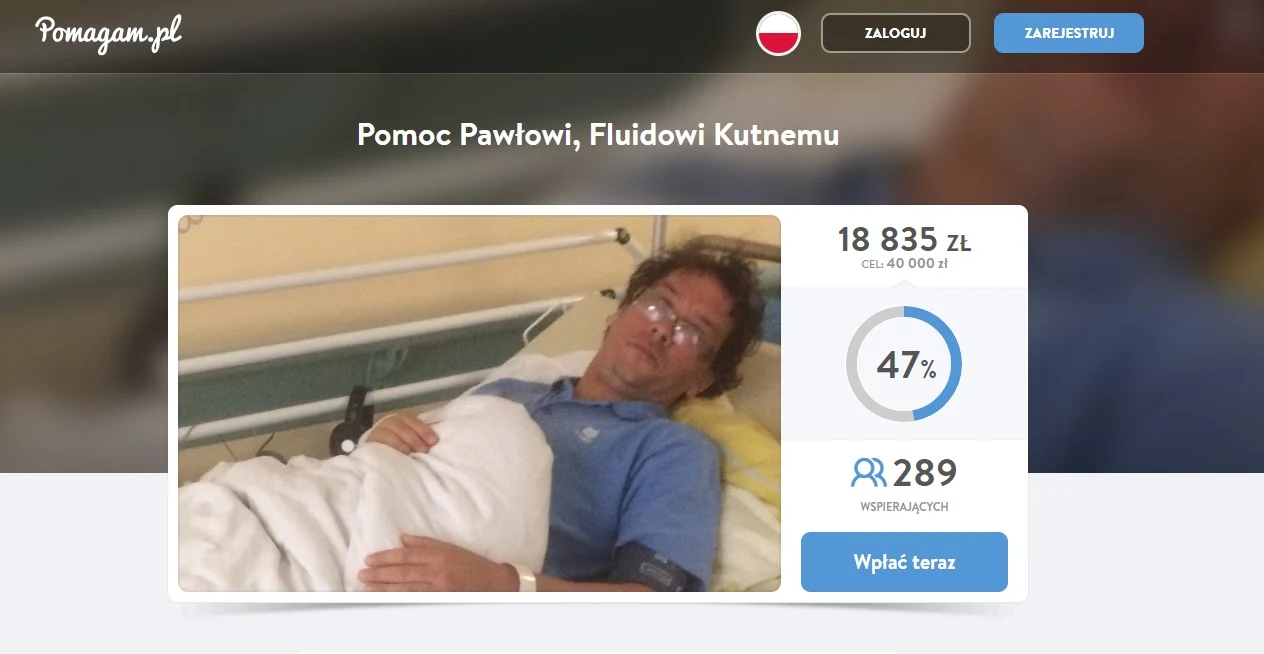This screenshot has width=1264, height=654.
Task: Click the ZAREJESTRUJ register button
Action: (x=1069, y=33)
